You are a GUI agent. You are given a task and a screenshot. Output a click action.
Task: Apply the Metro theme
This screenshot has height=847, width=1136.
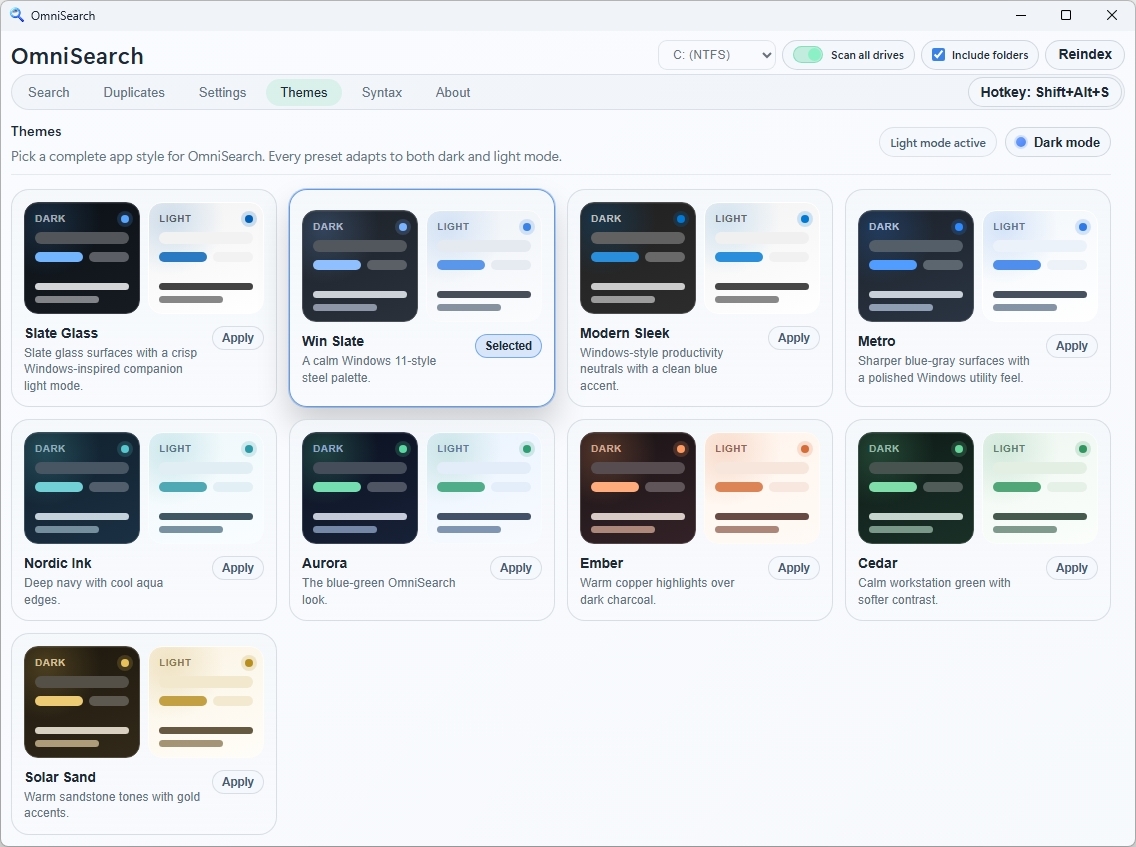click(x=1071, y=345)
